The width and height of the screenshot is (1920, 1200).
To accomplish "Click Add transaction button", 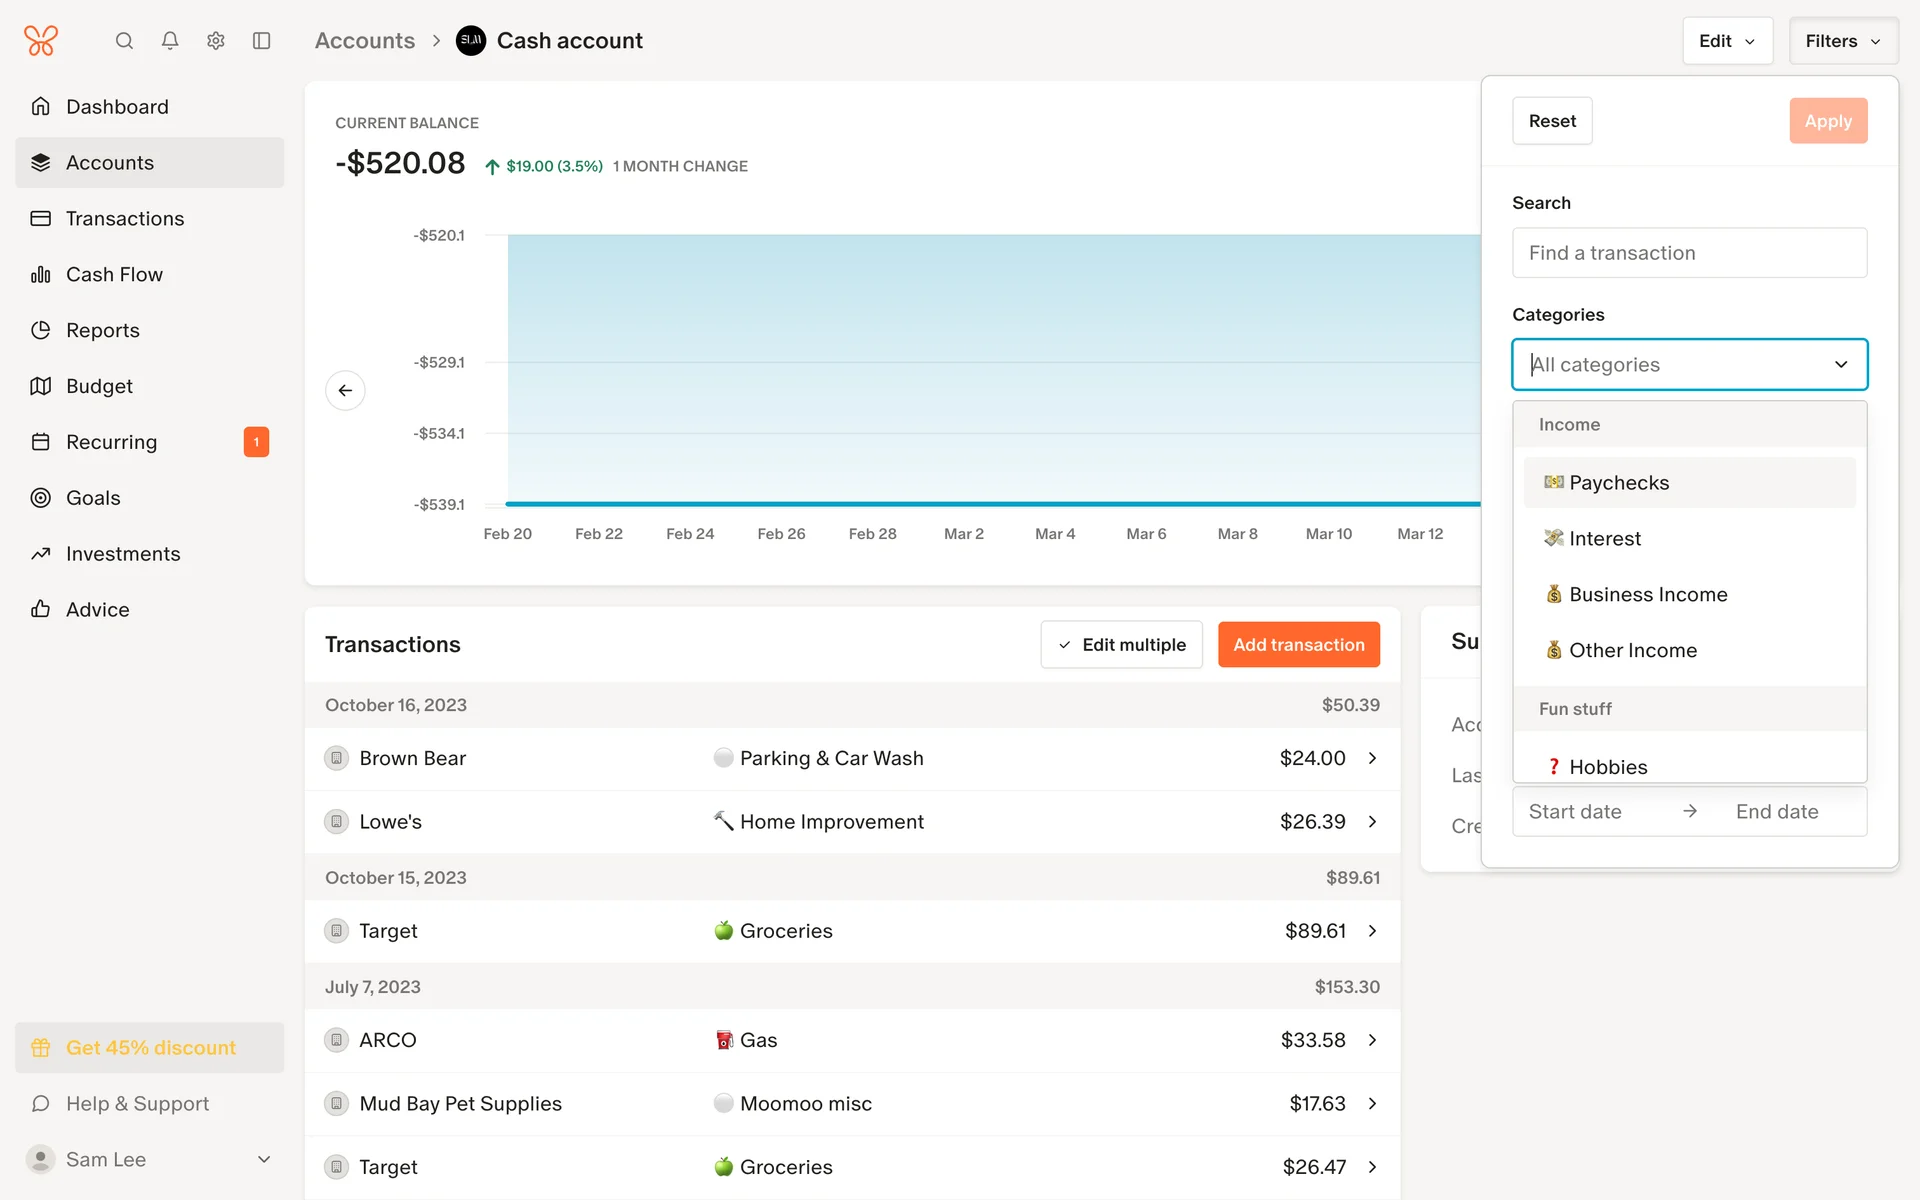I will point(1298,645).
